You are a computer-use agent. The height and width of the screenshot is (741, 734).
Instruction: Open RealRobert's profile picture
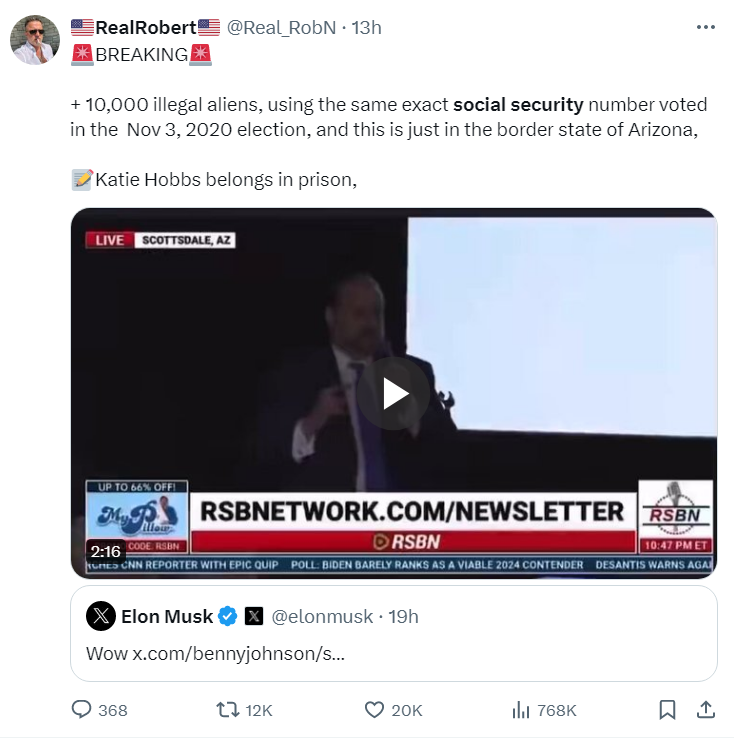click(35, 40)
